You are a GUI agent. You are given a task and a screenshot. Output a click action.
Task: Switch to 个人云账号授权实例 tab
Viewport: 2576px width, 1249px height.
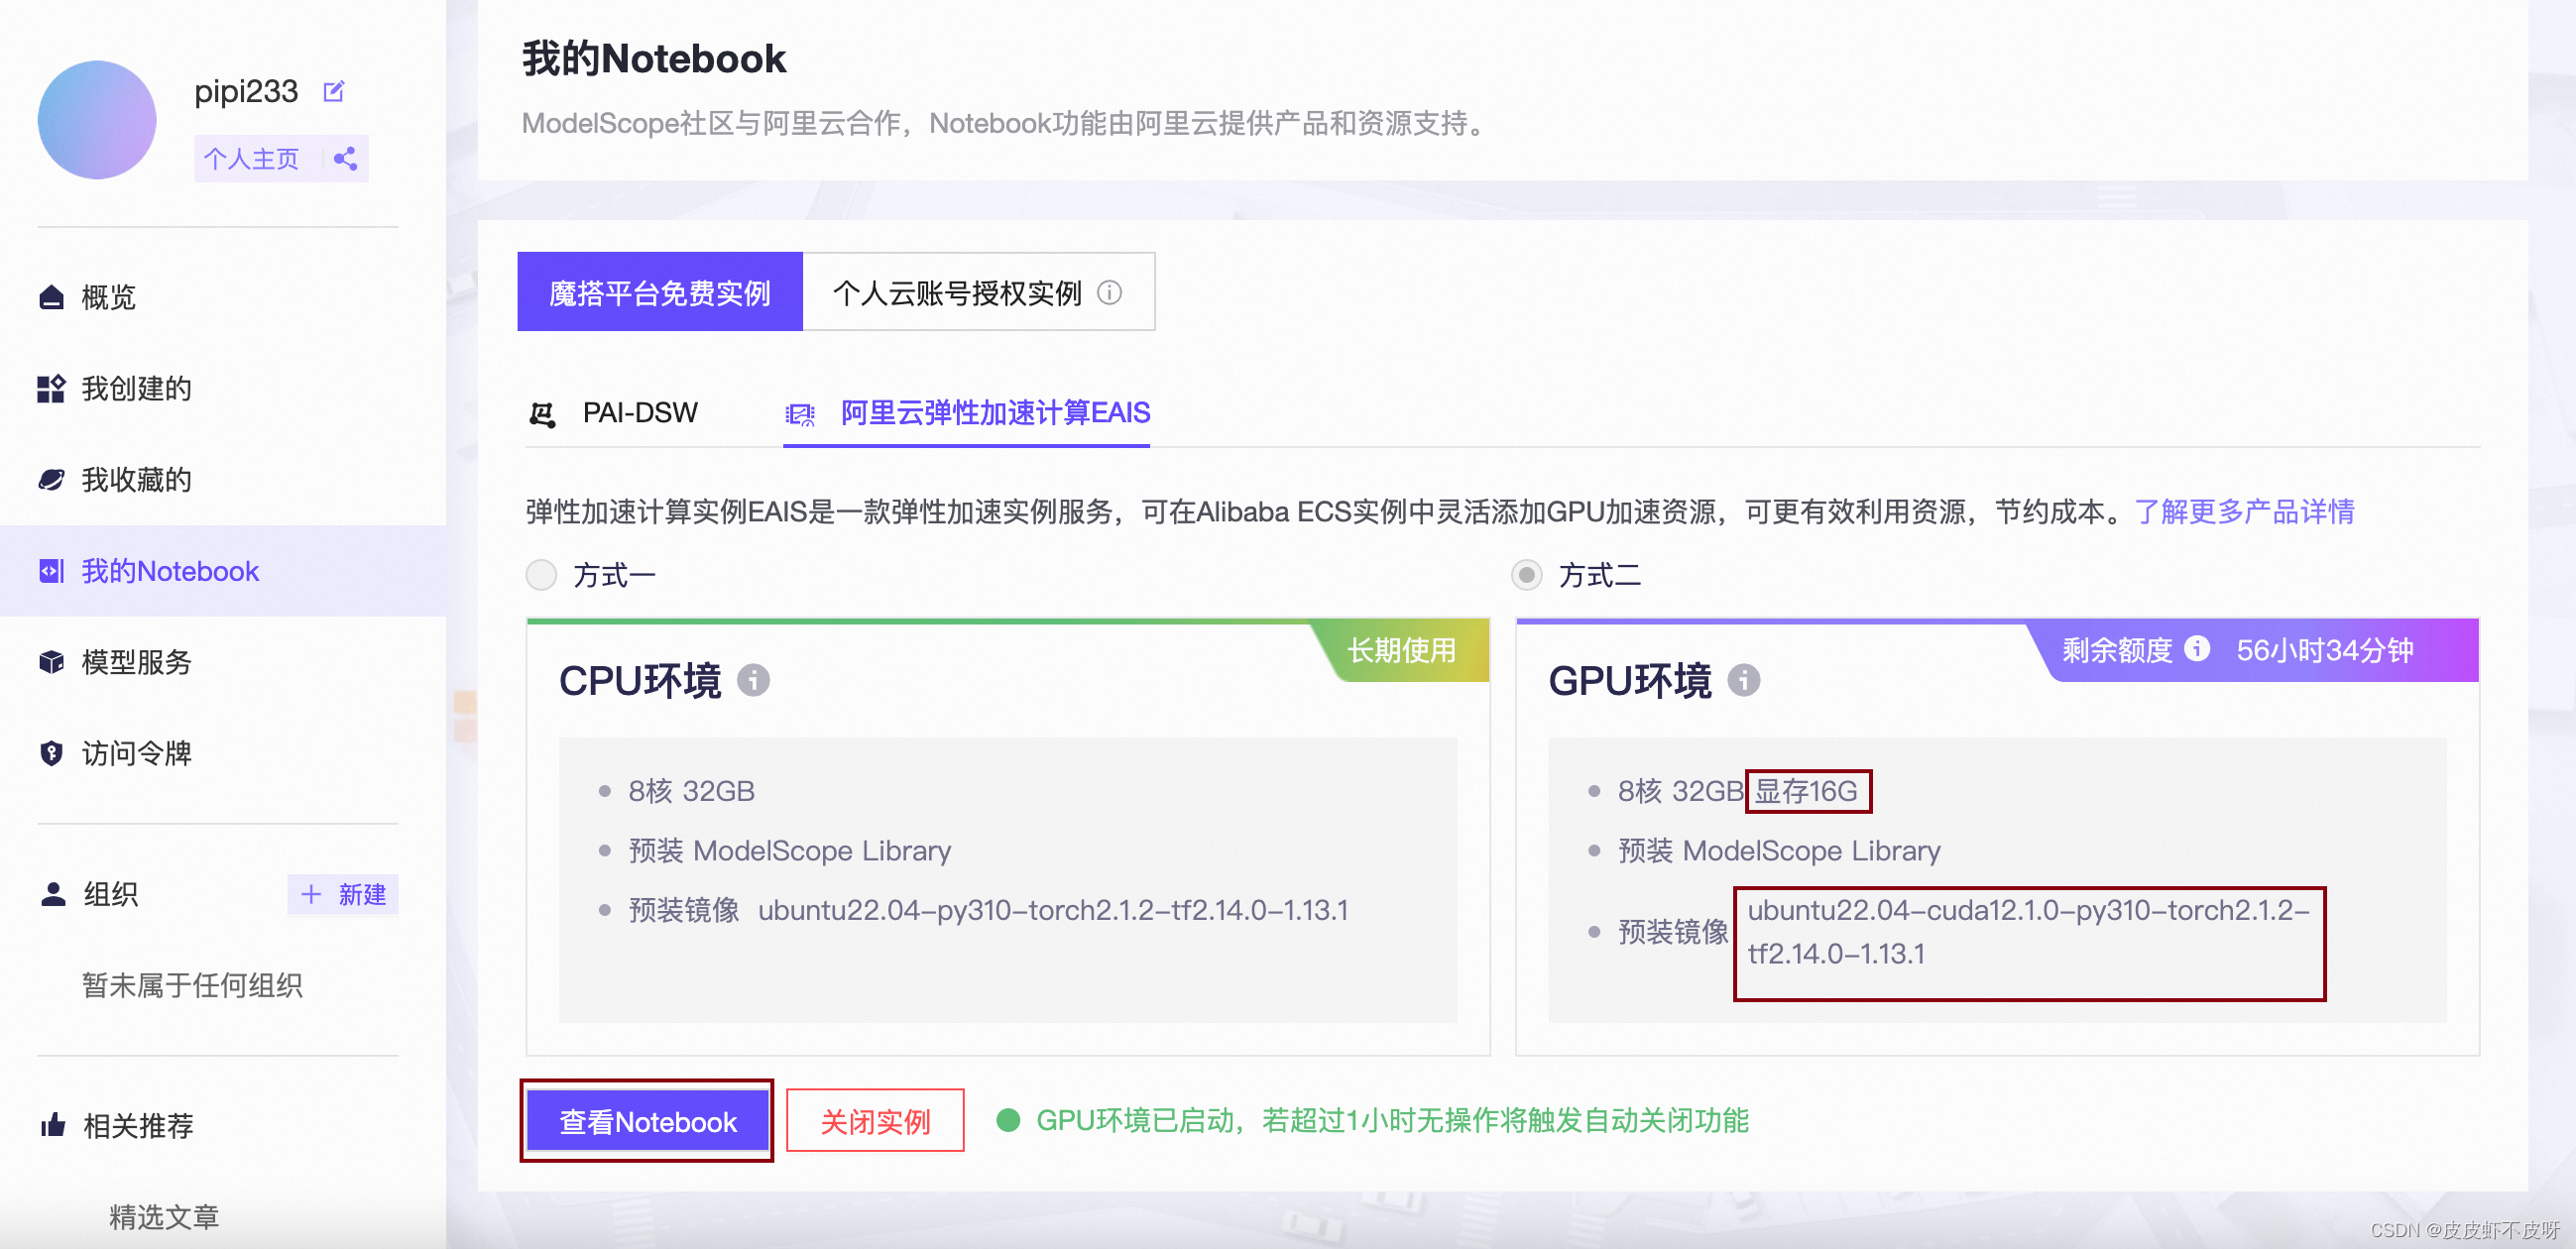coord(978,292)
